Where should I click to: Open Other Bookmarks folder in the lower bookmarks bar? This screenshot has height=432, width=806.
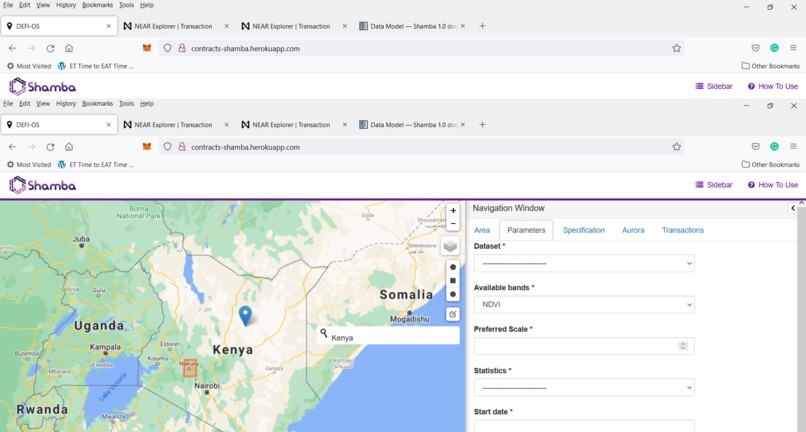pos(771,165)
